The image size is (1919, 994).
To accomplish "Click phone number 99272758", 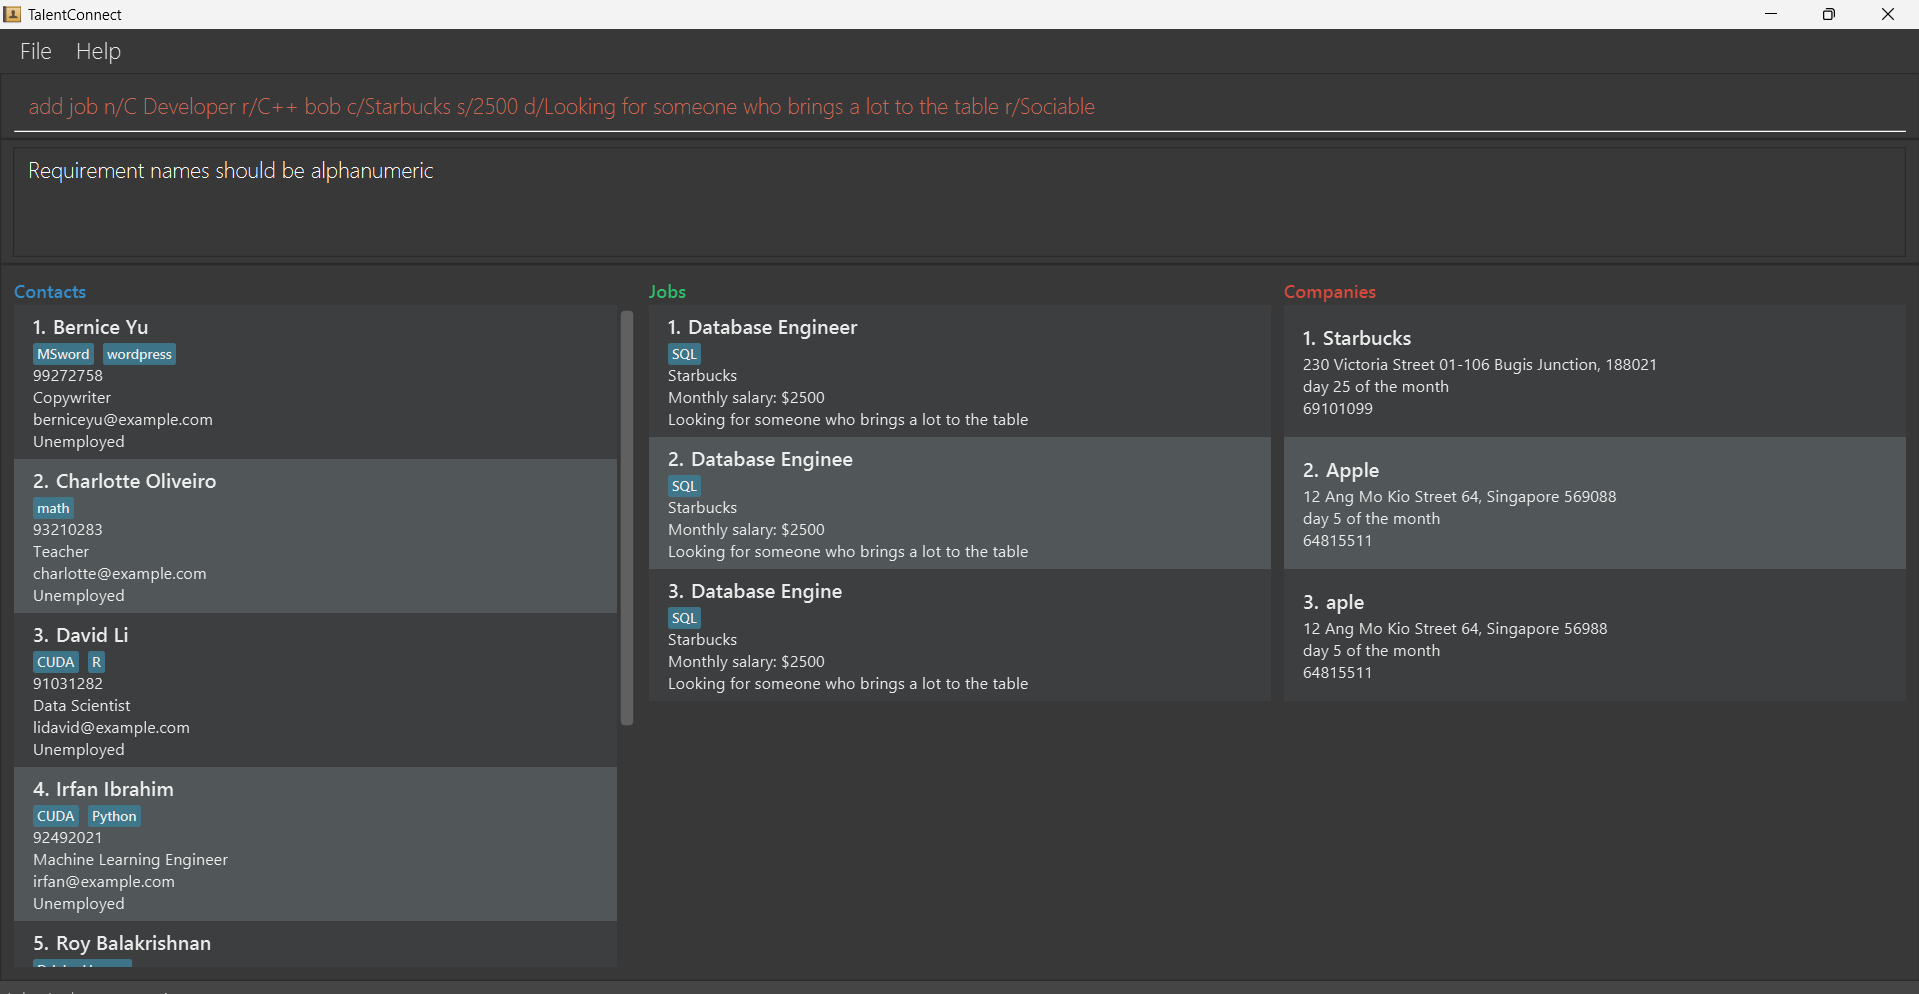I will 68,376.
